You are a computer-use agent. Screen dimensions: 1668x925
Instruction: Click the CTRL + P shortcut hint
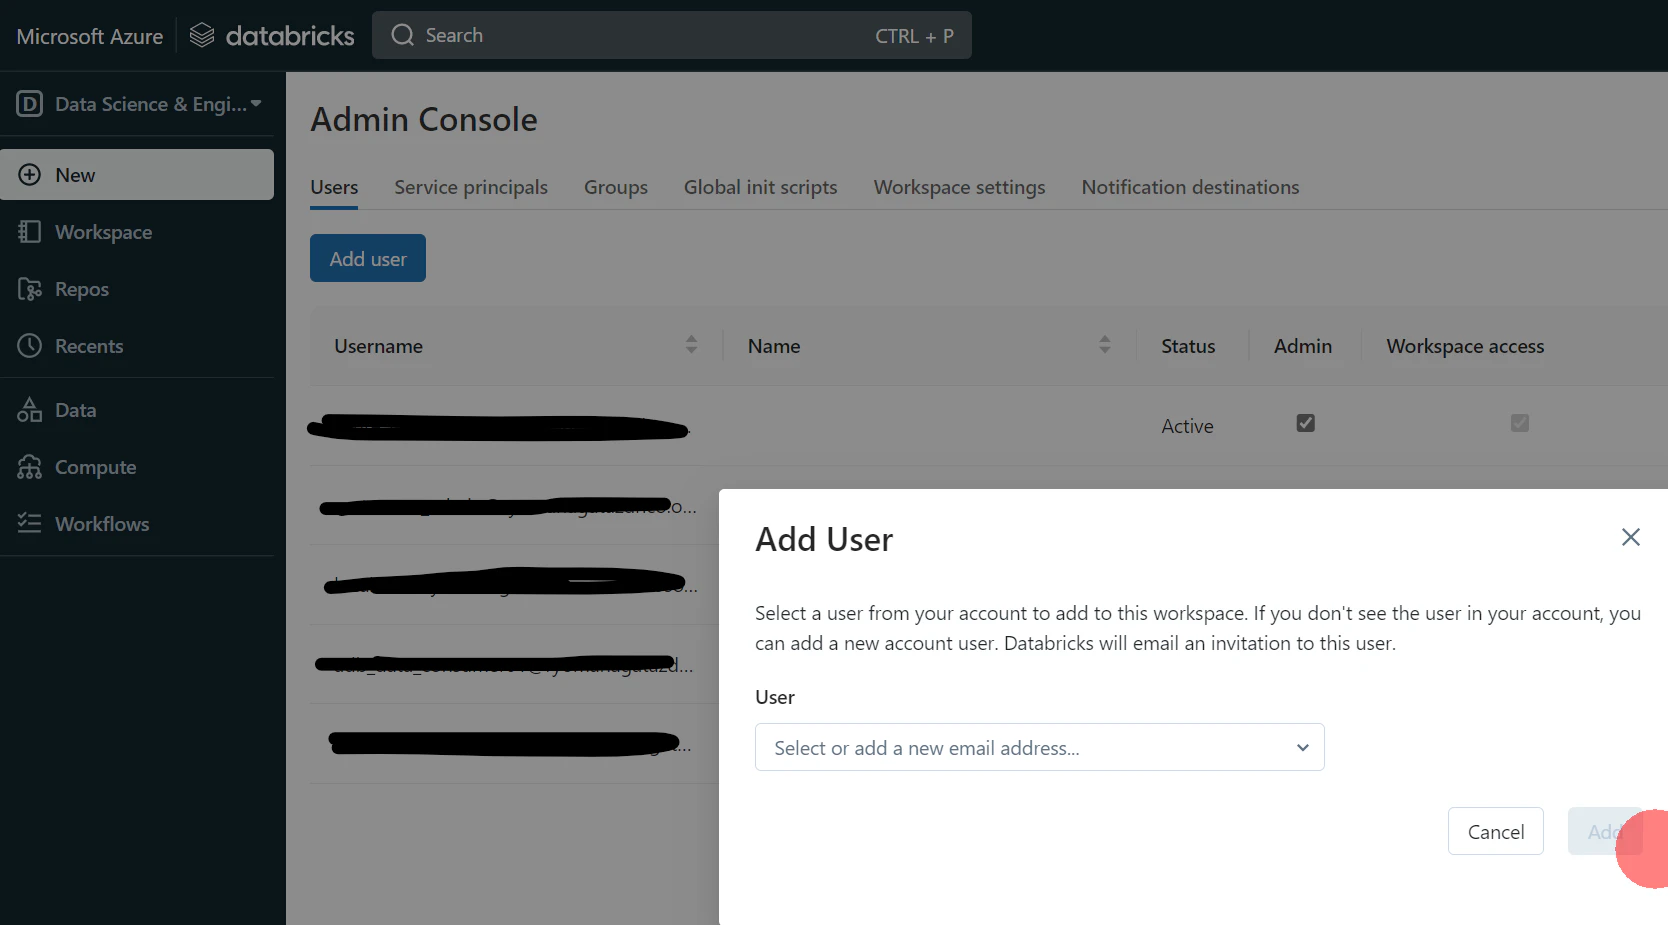(x=914, y=36)
